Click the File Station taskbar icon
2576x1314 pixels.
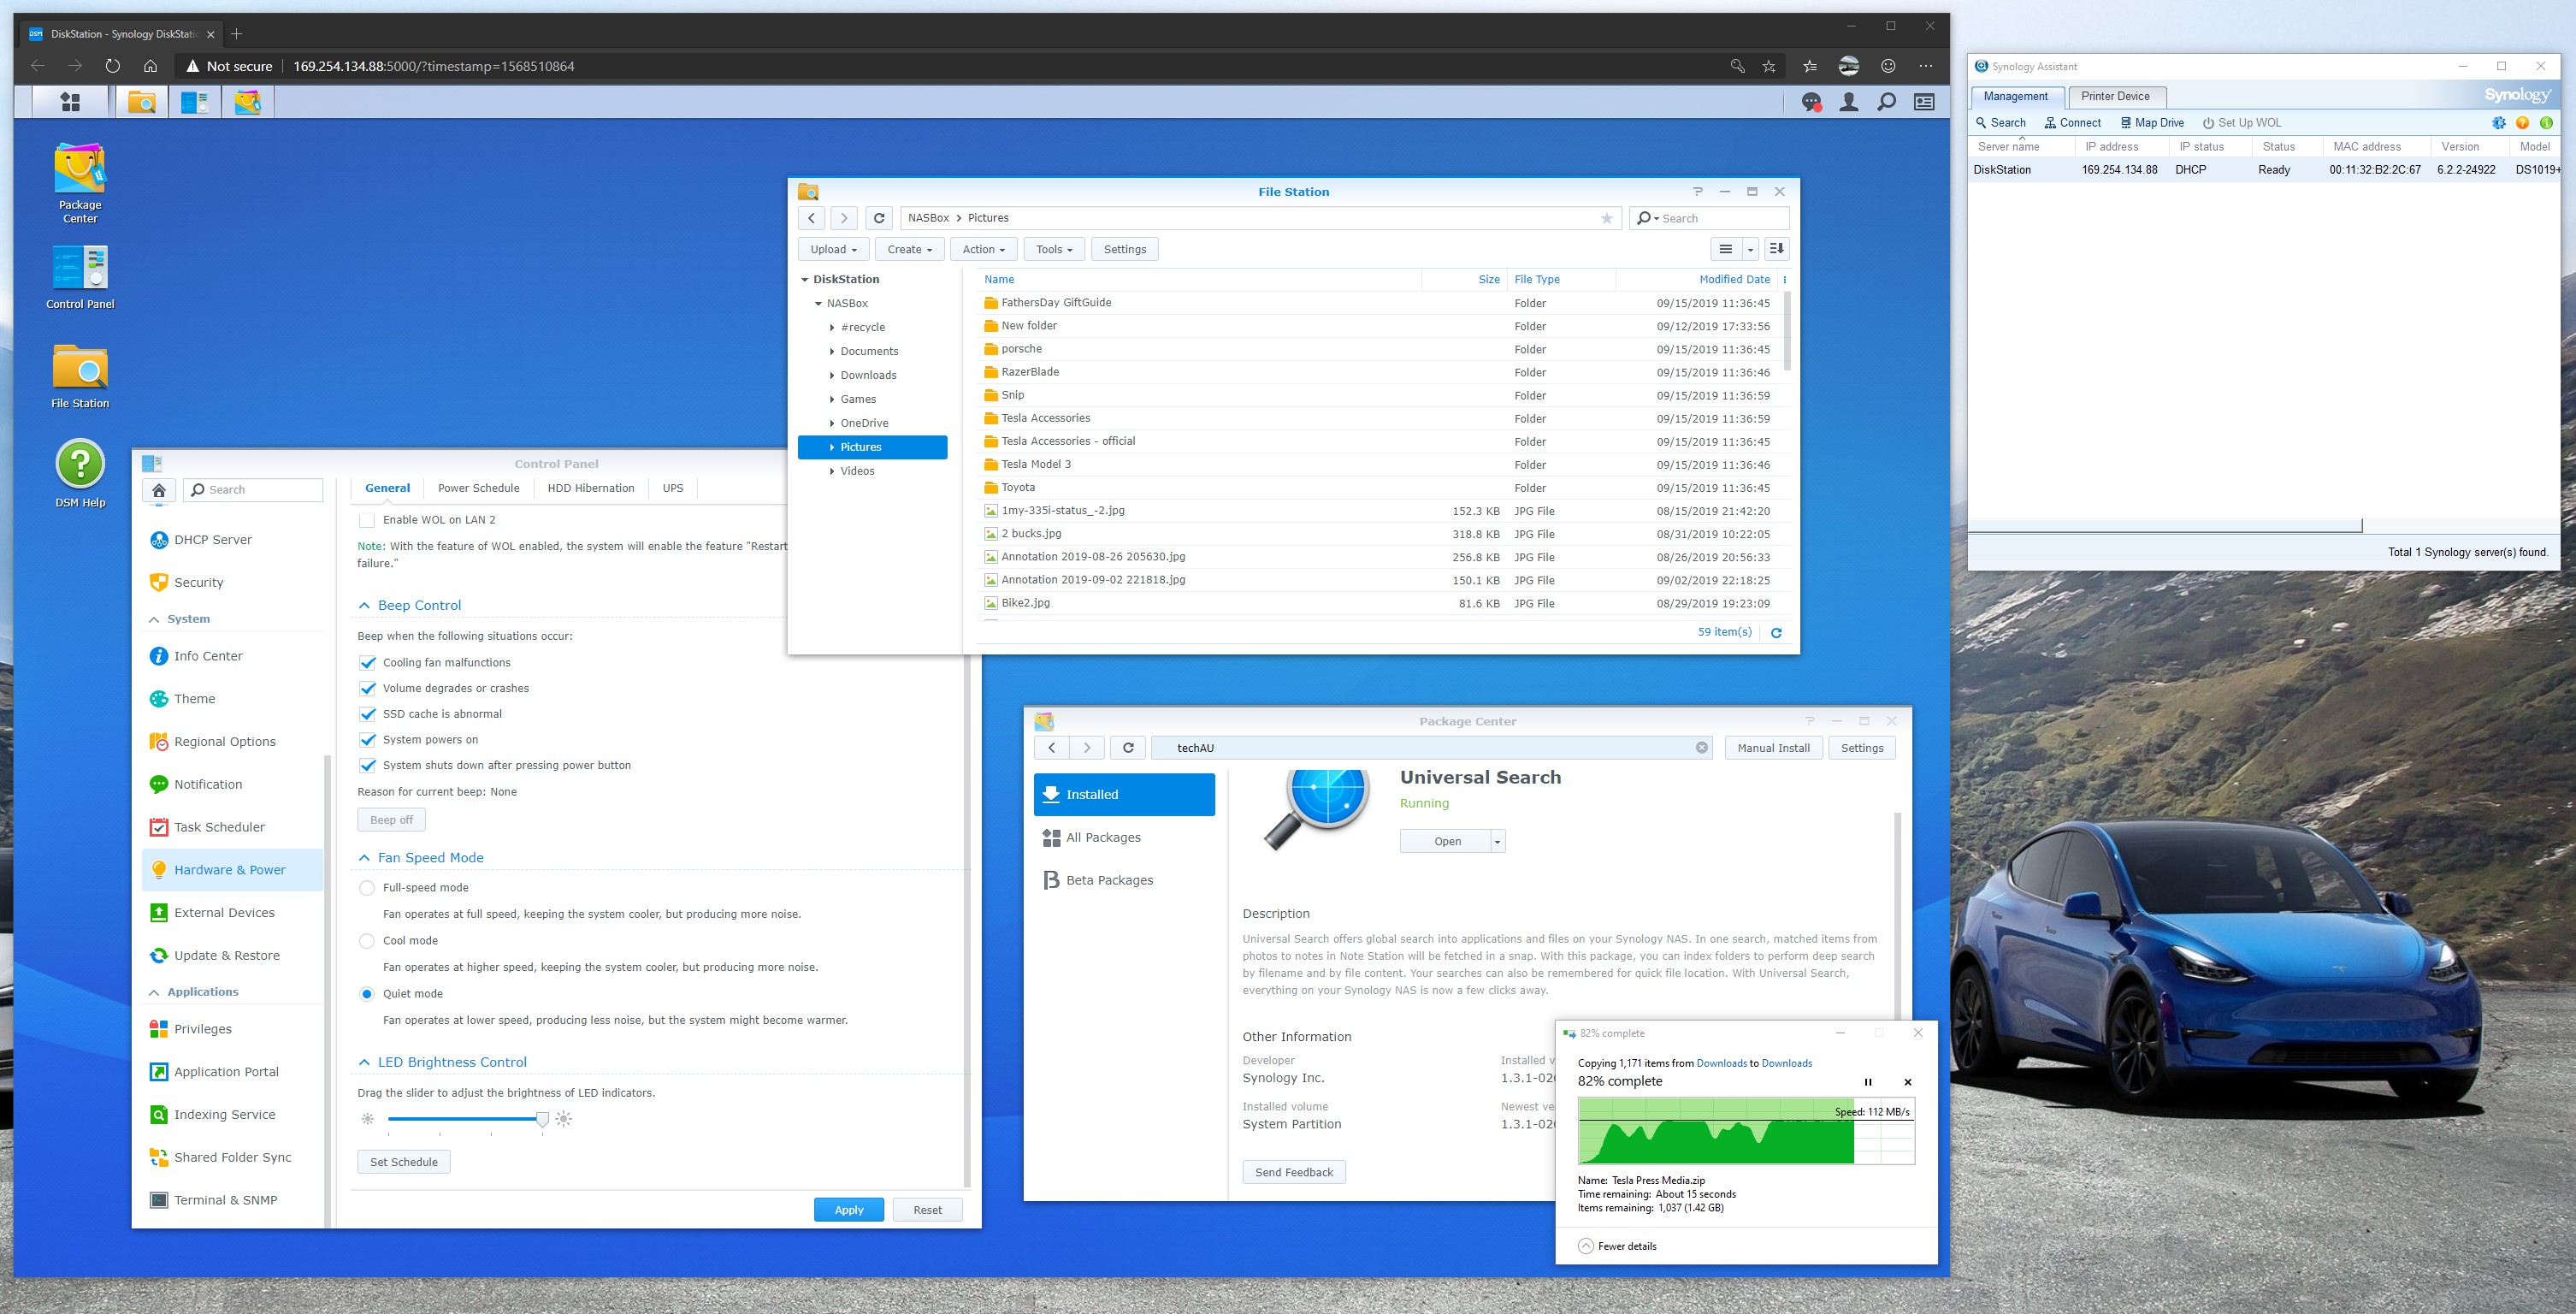pos(141,101)
